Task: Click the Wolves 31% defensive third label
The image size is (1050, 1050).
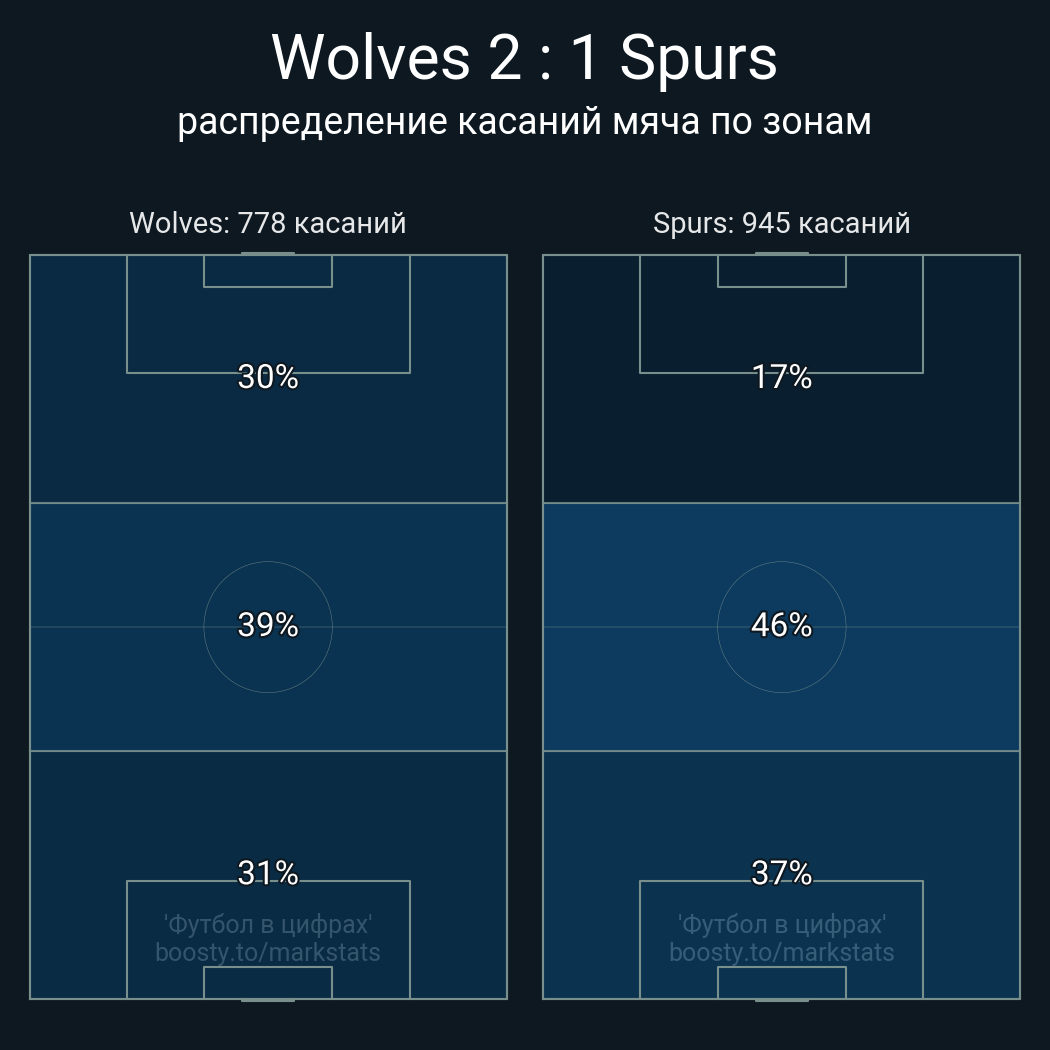Action: point(268,873)
